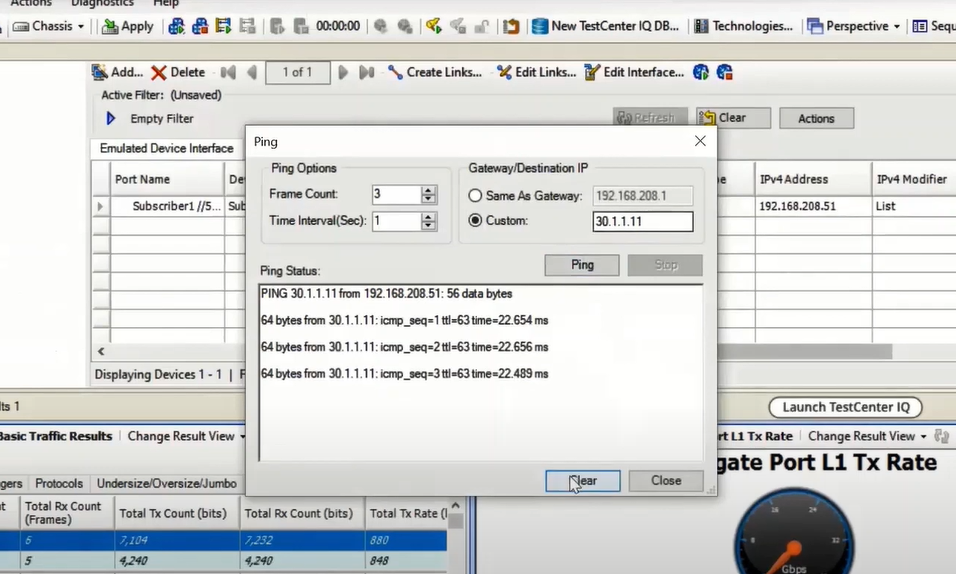This screenshot has height=574, width=956.
Task: Click the Frame Count input field
Action: (396, 194)
